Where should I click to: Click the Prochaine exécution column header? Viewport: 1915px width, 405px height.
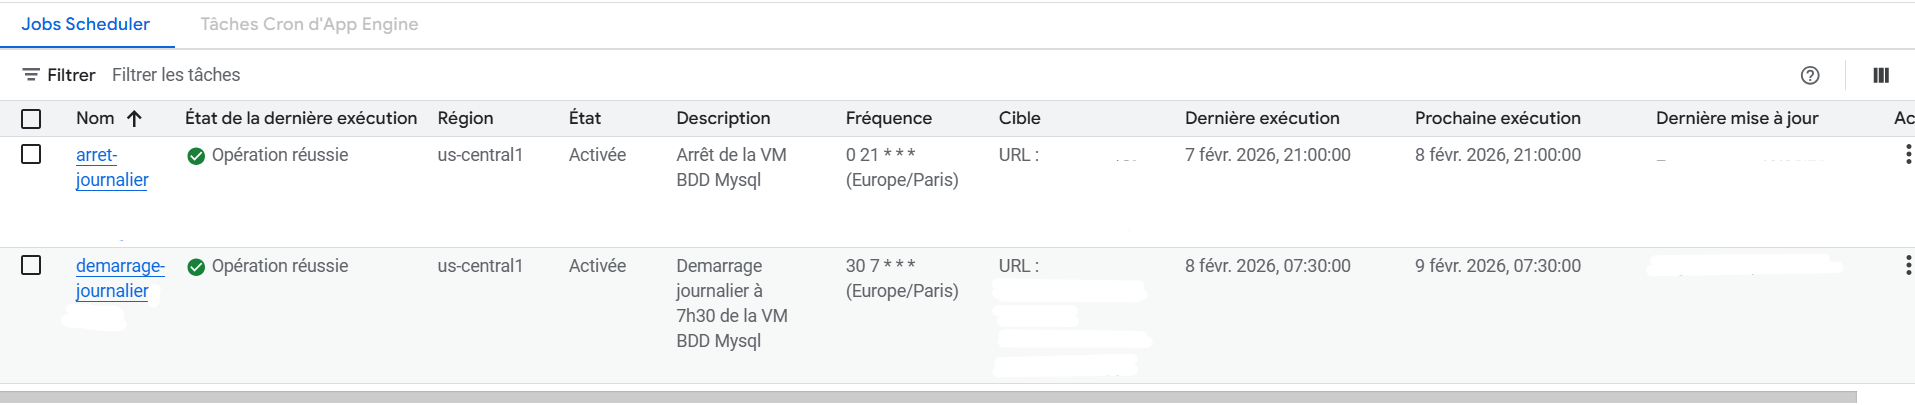(1497, 118)
